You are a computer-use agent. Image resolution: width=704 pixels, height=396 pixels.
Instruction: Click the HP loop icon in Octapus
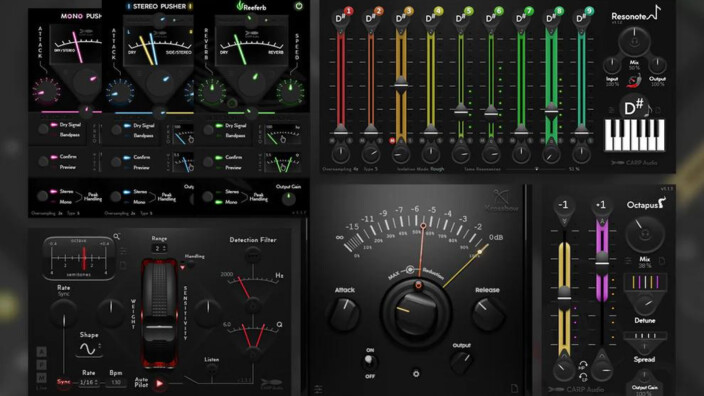point(583,366)
